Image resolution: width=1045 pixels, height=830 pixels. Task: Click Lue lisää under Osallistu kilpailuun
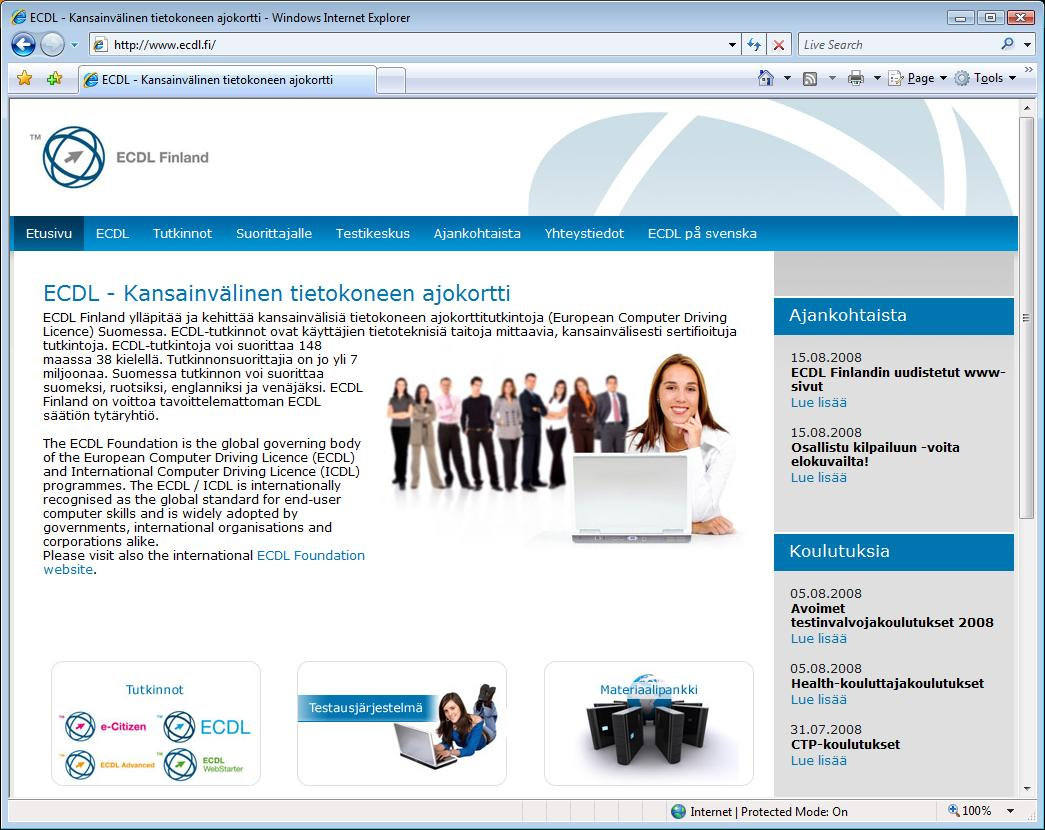click(x=818, y=477)
